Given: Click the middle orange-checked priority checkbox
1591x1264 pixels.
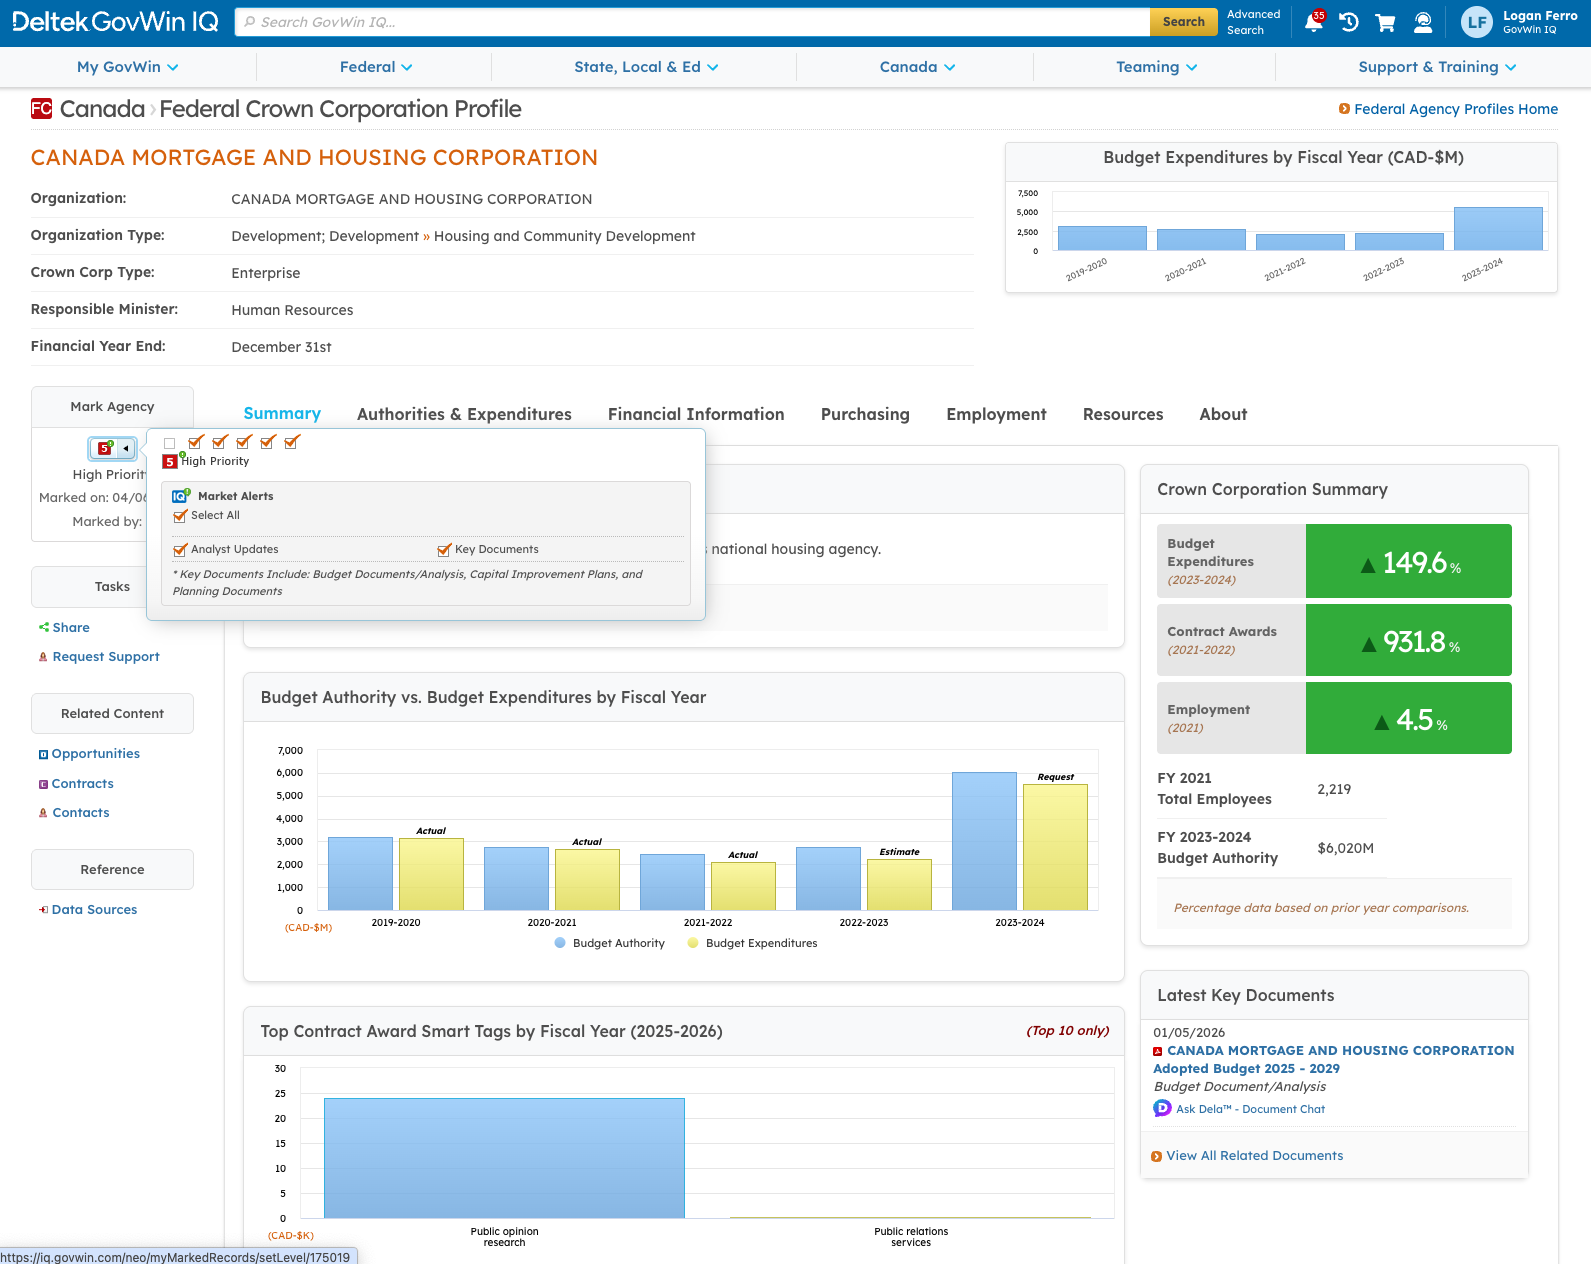Looking at the screenshot, I should tap(244, 442).
